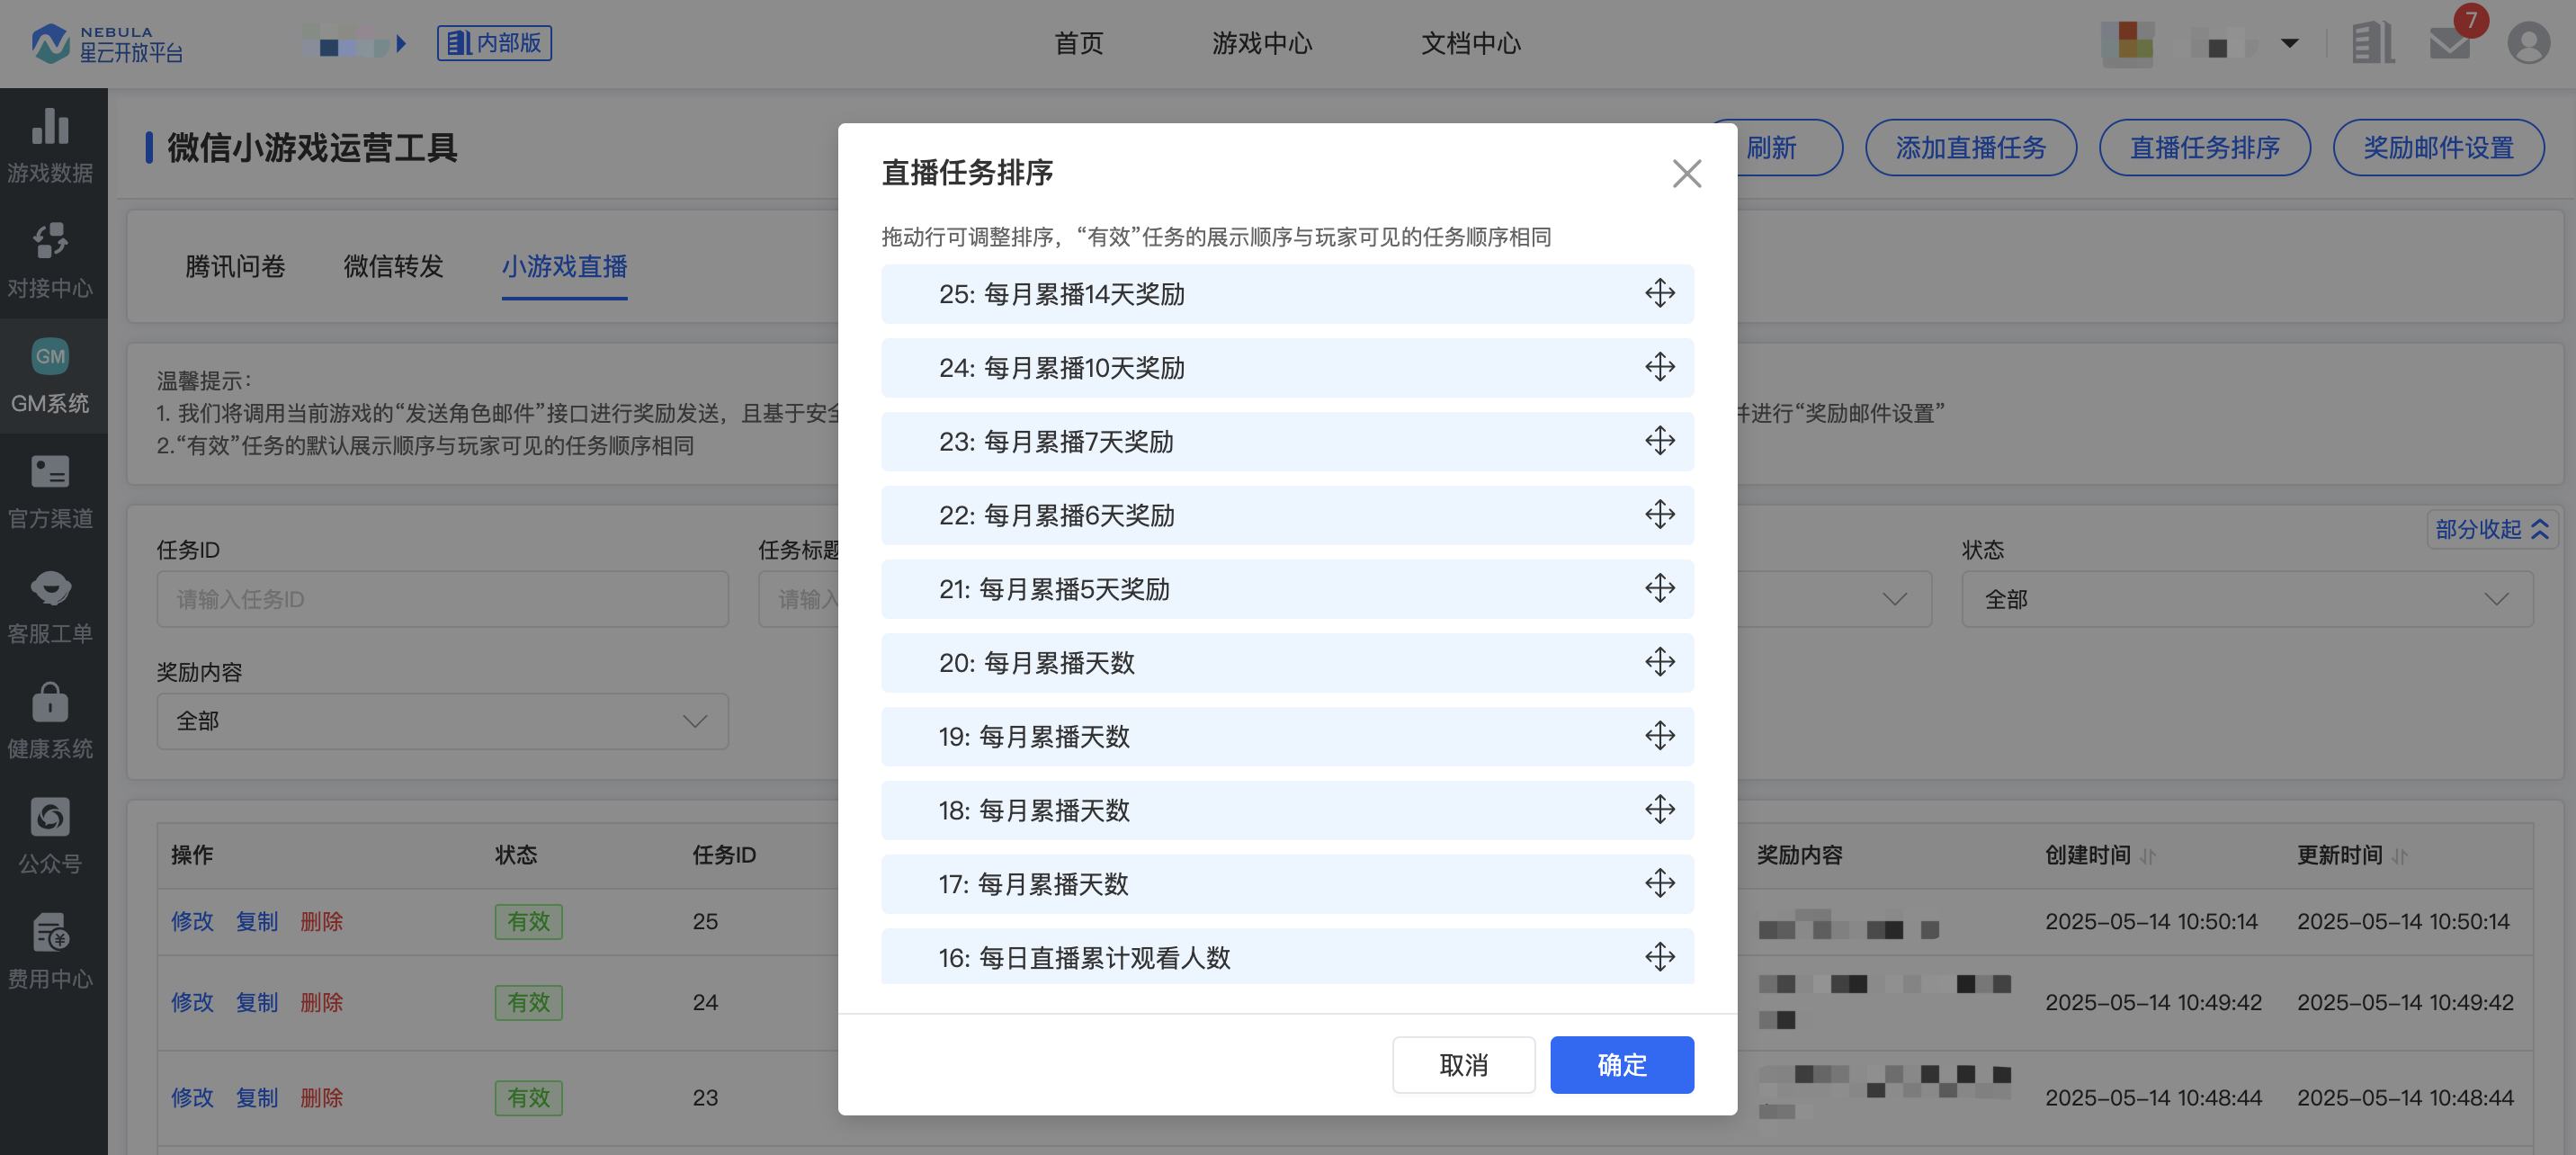
Task: Click the 直播任务排序 button
Action: [x=2204, y=147]
